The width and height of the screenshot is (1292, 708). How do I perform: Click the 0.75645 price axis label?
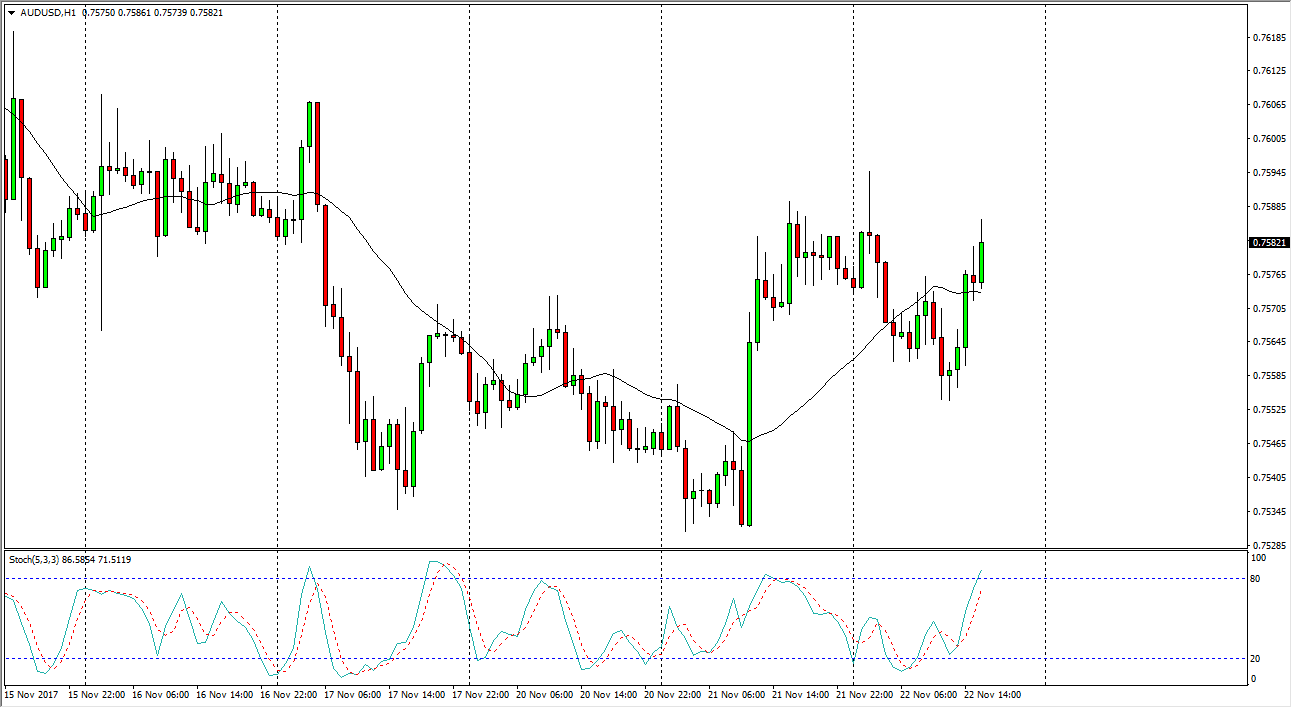pyautogui.click(x=1269, y=342)
